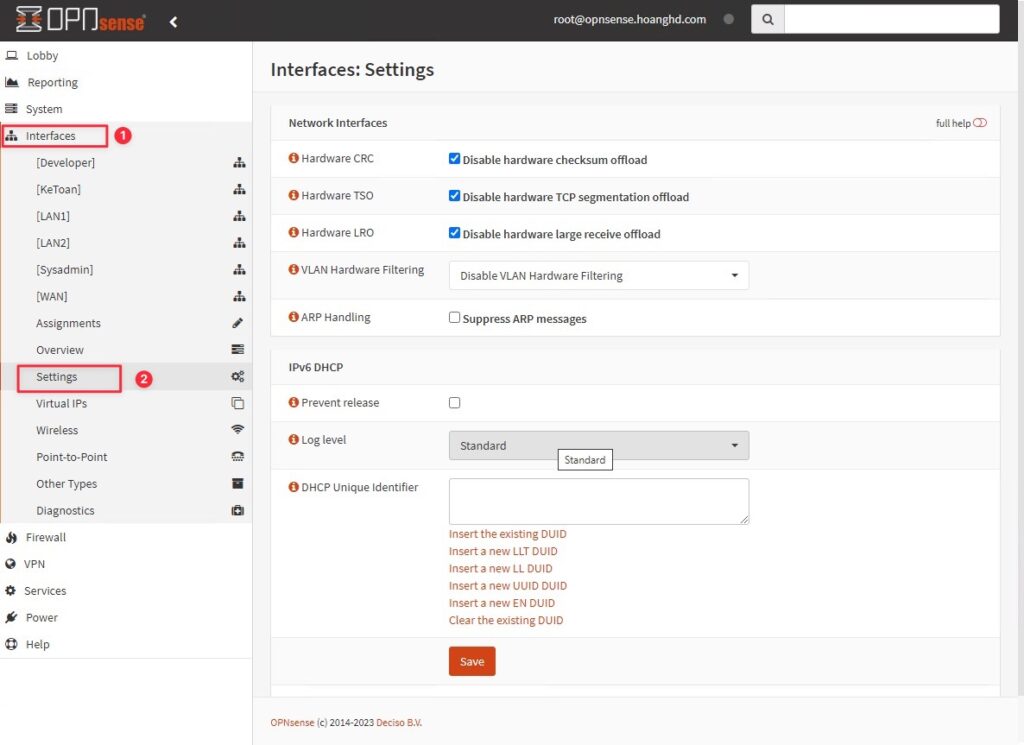Uncheck Disable hardware checksum offload
Screen dimensions: 1024x745
tap(455, 159)
